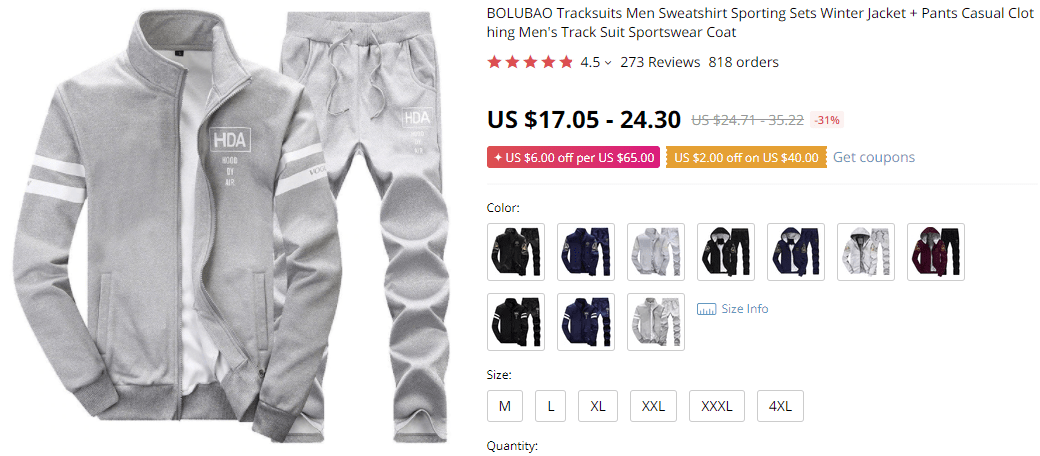Select size 4XL
This screenshot has height=456, width=1040.
(780, 406)
